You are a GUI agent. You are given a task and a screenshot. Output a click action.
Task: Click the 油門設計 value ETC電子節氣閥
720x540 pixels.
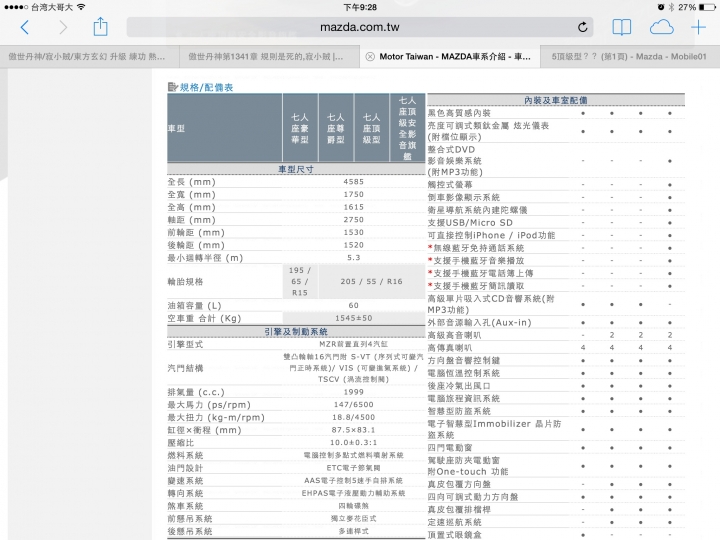click(354, 468)
